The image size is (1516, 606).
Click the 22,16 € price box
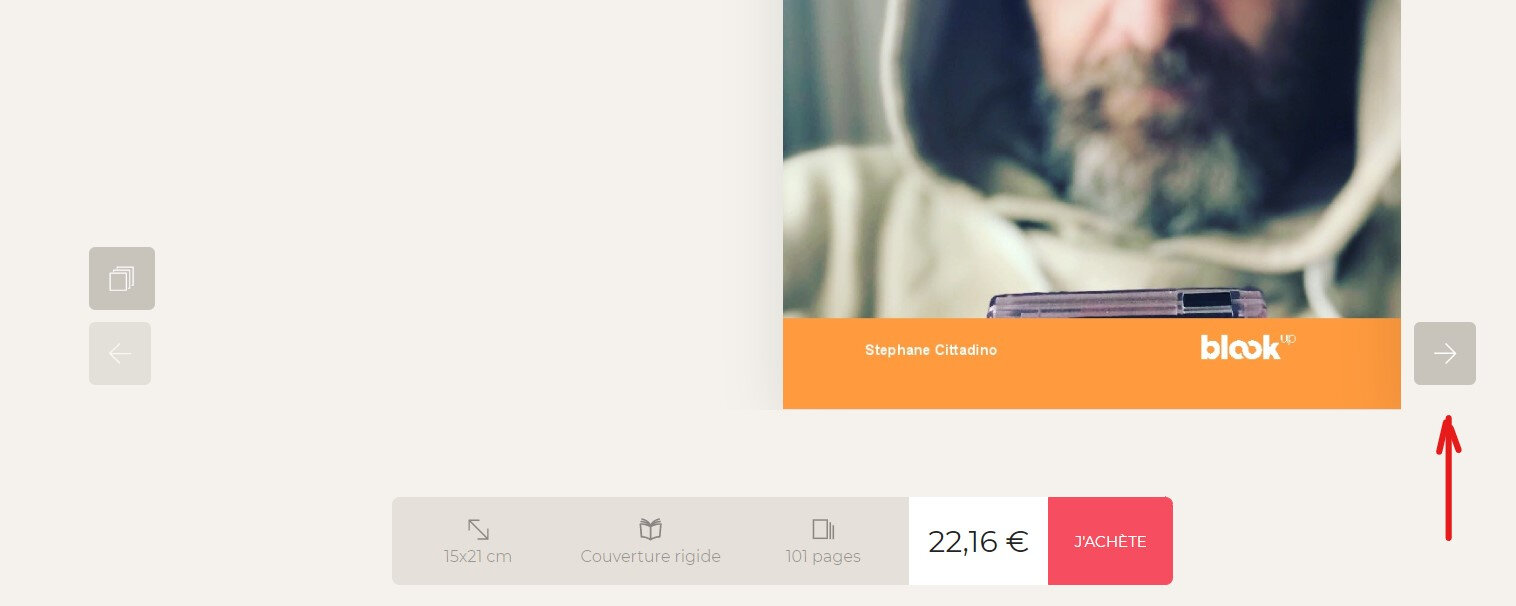coord(978,541)
